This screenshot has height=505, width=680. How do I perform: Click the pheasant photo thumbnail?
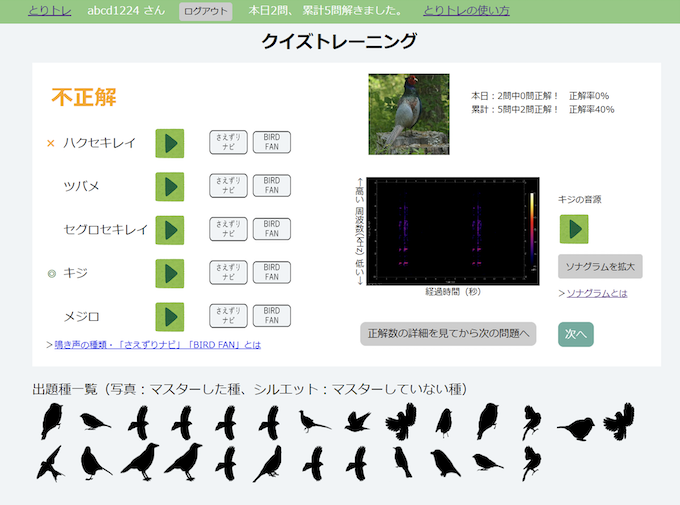pos(409,114)
